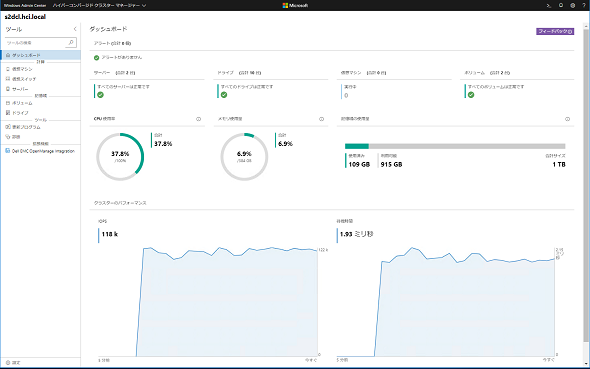590x369 pixels.
Task: Click the Microsoft logo in the header
Action: pyautogui.click(x=295, y=5)
